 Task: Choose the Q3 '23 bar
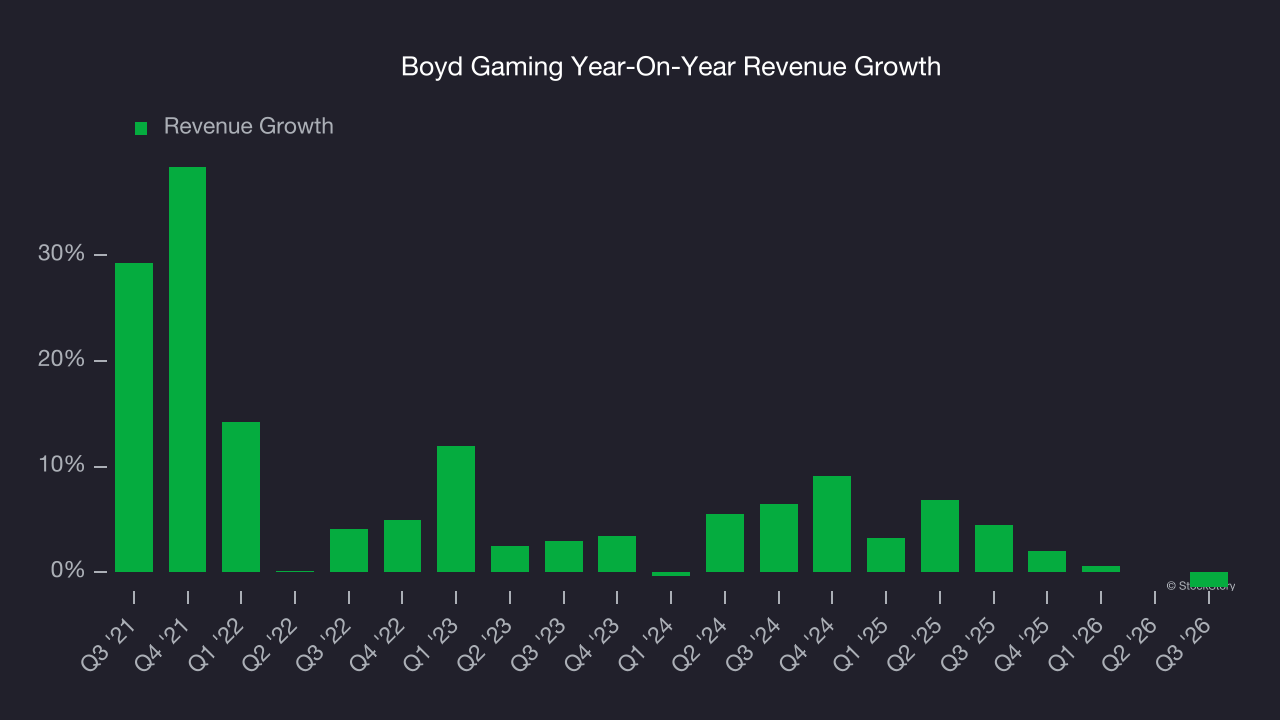tap(564, 556)
